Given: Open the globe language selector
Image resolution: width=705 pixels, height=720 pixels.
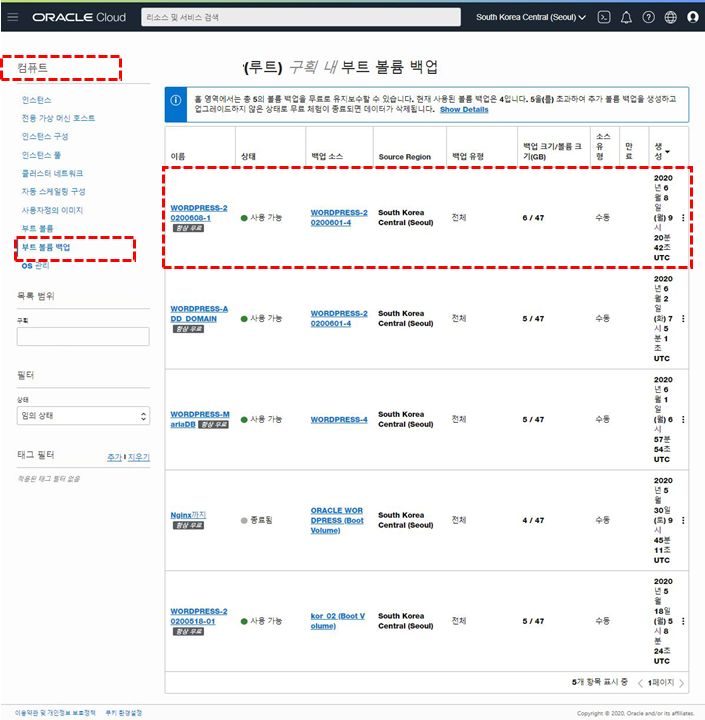Looking at the screenshot, I should pyautogui.click(x=671, y=17).
